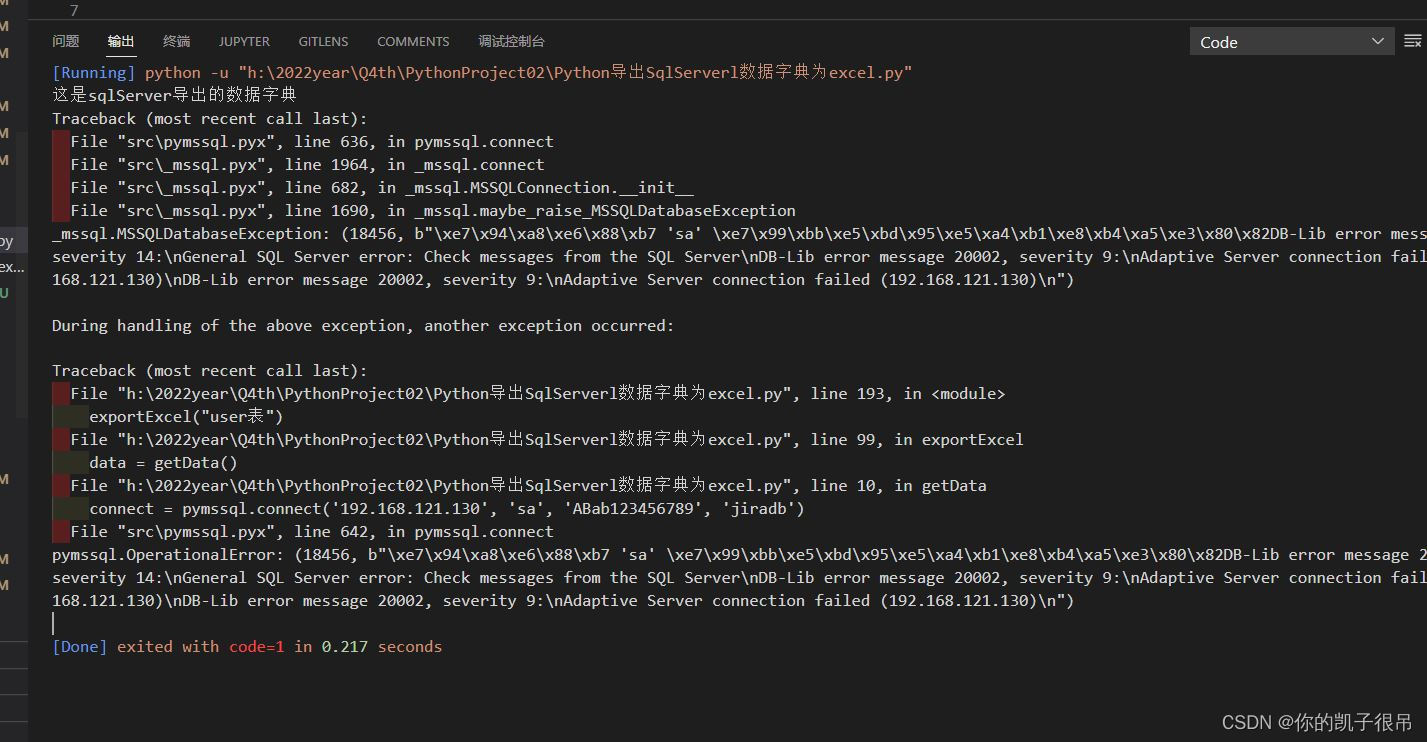Click the line with 'maybe_raise_MSSQLDatabaseException'

[x=433, y=210]
